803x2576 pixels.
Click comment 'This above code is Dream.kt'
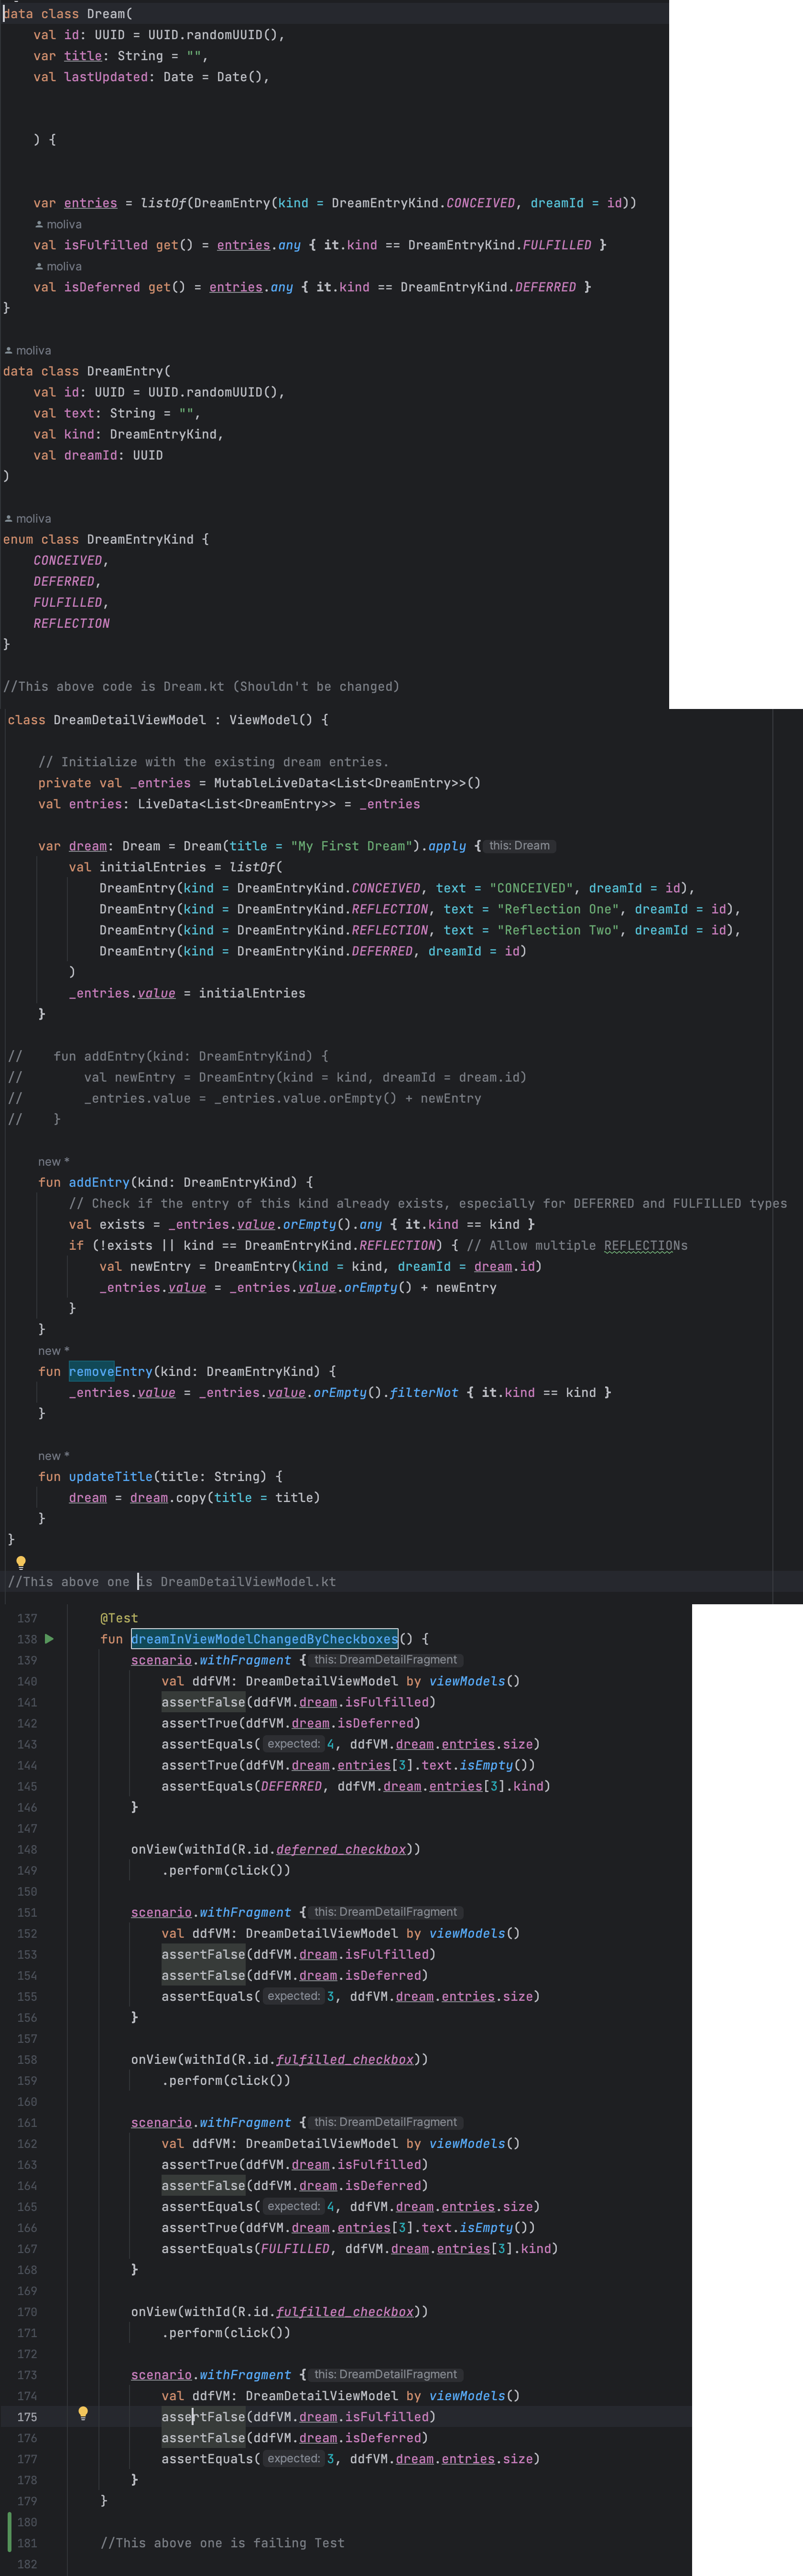201,686
